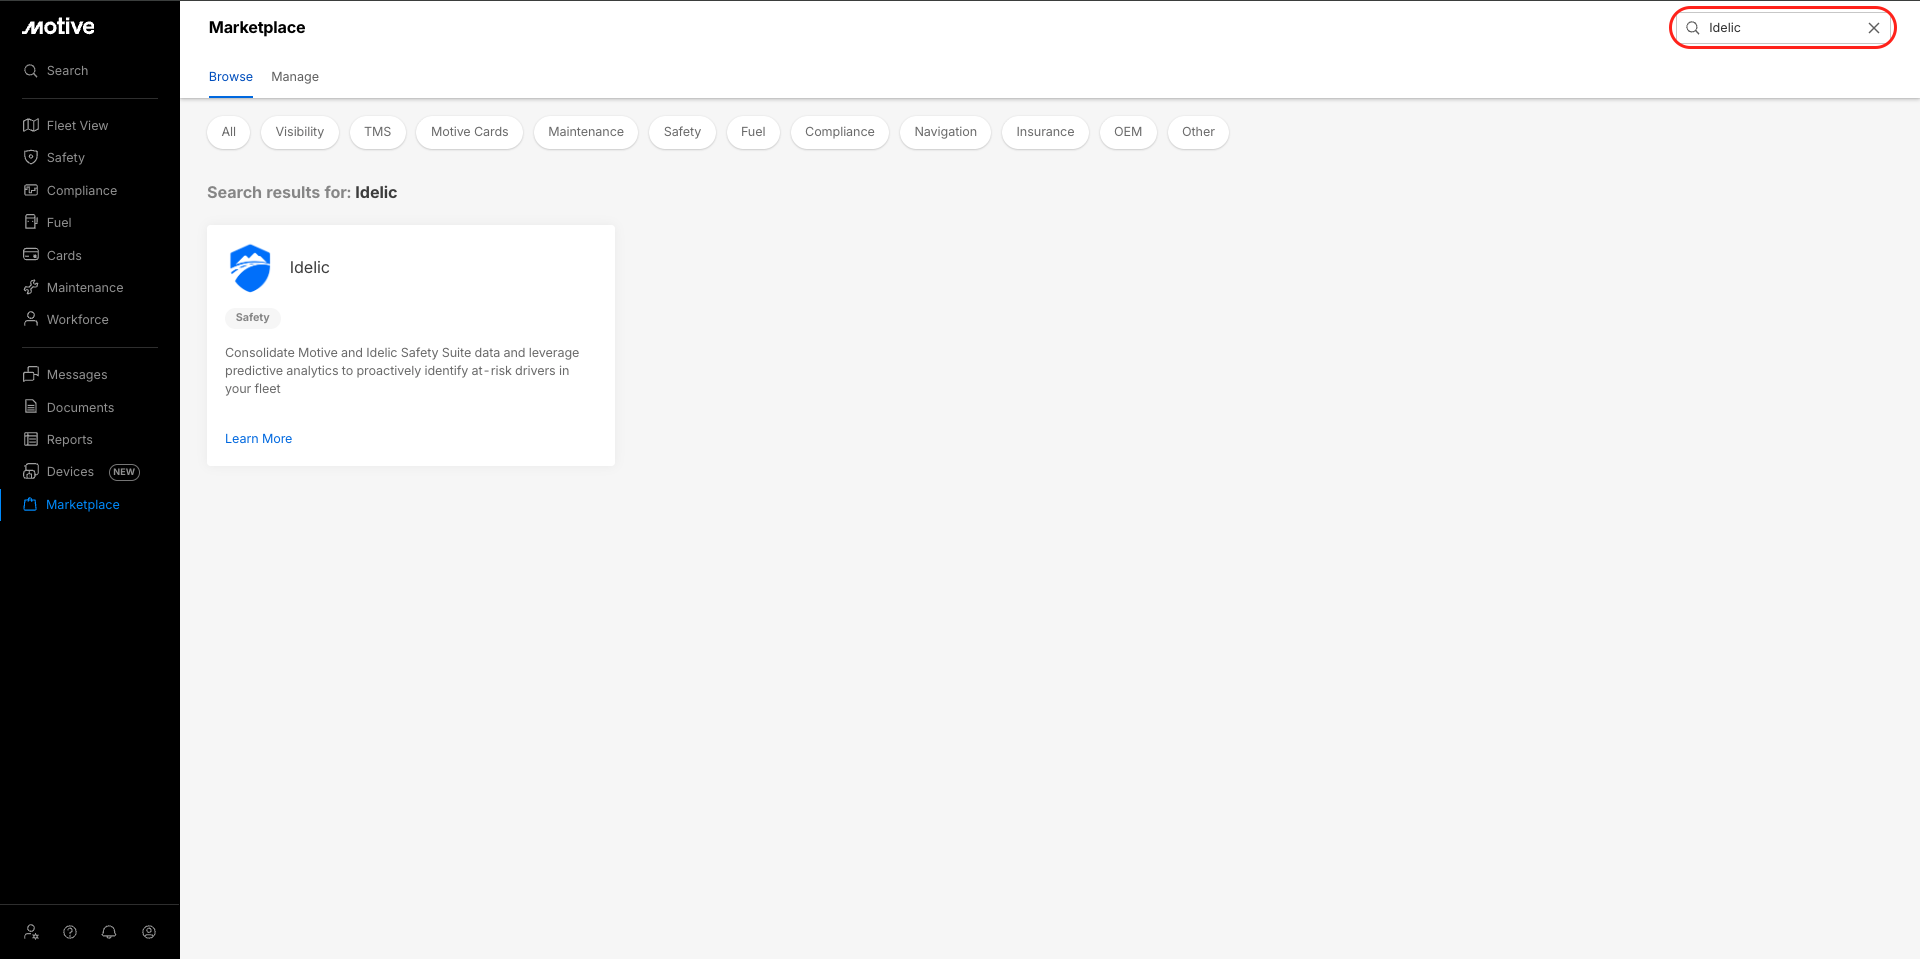Click the Safety shield icon in sidebar

pyautogui.click(x=31, y=157)
